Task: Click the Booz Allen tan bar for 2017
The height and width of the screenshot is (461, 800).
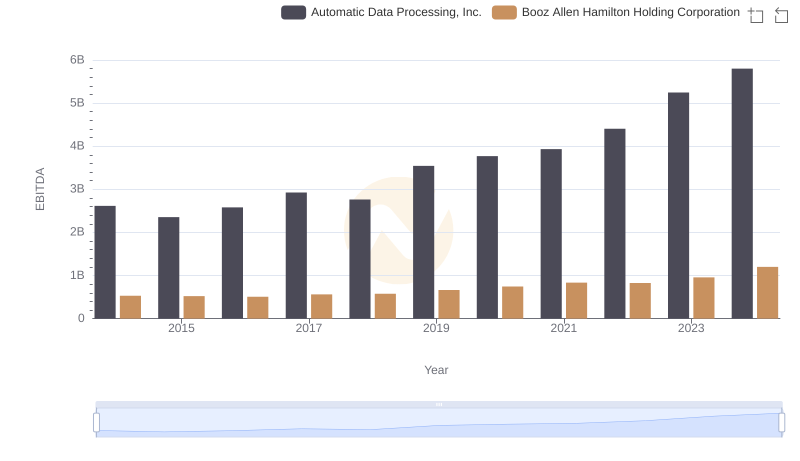Action: pyautogui.click(x=321, y=306)
